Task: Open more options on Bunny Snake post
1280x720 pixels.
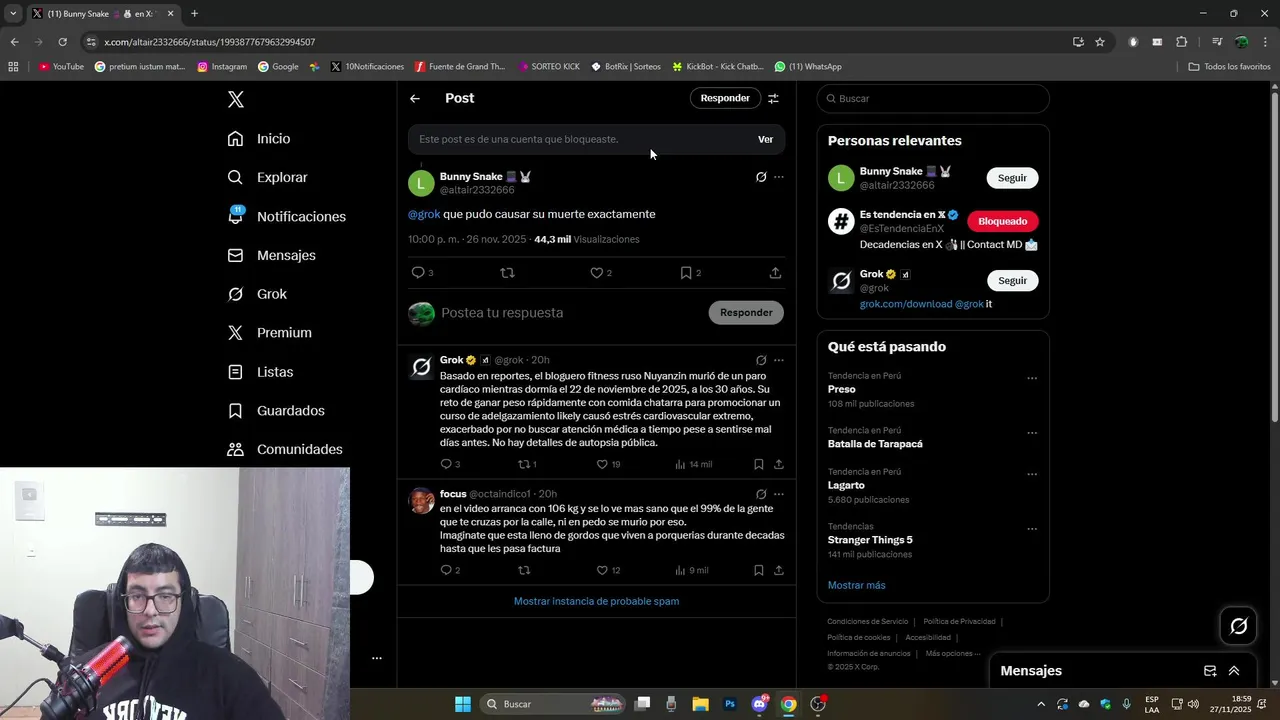Action: coord(779,177)
